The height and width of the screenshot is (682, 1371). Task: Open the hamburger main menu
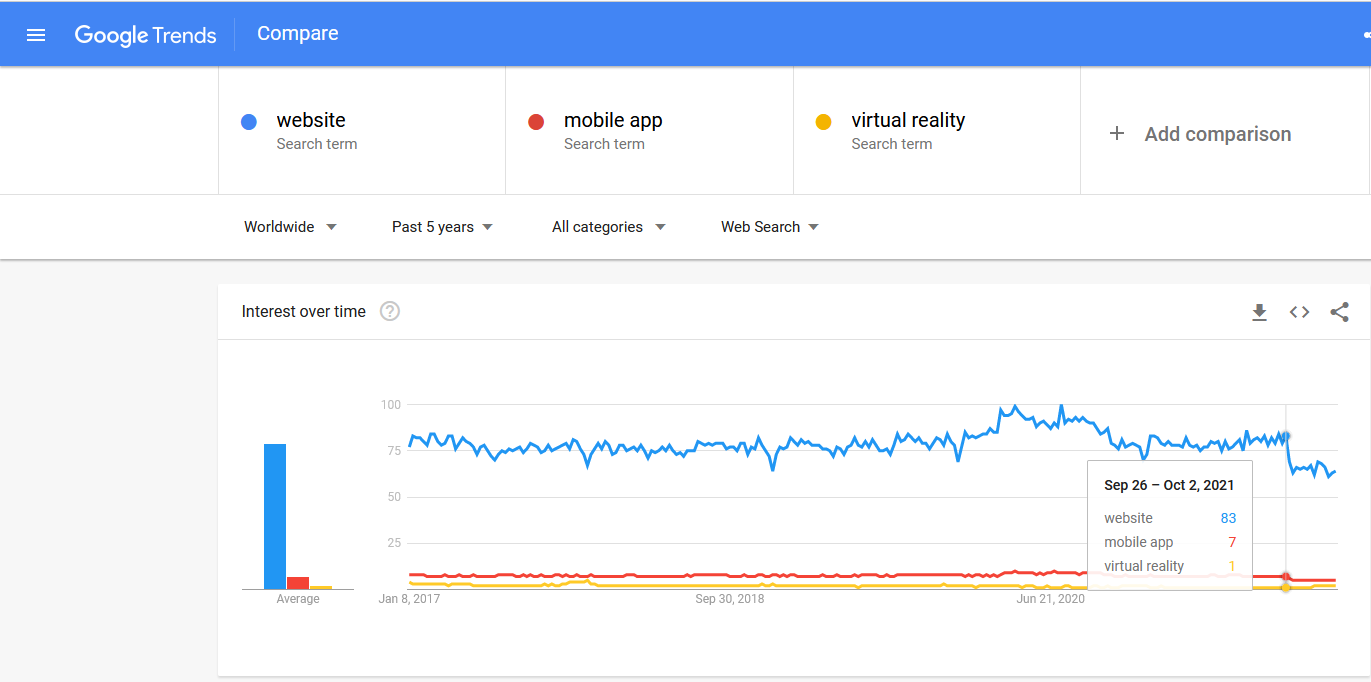[36, 35]
